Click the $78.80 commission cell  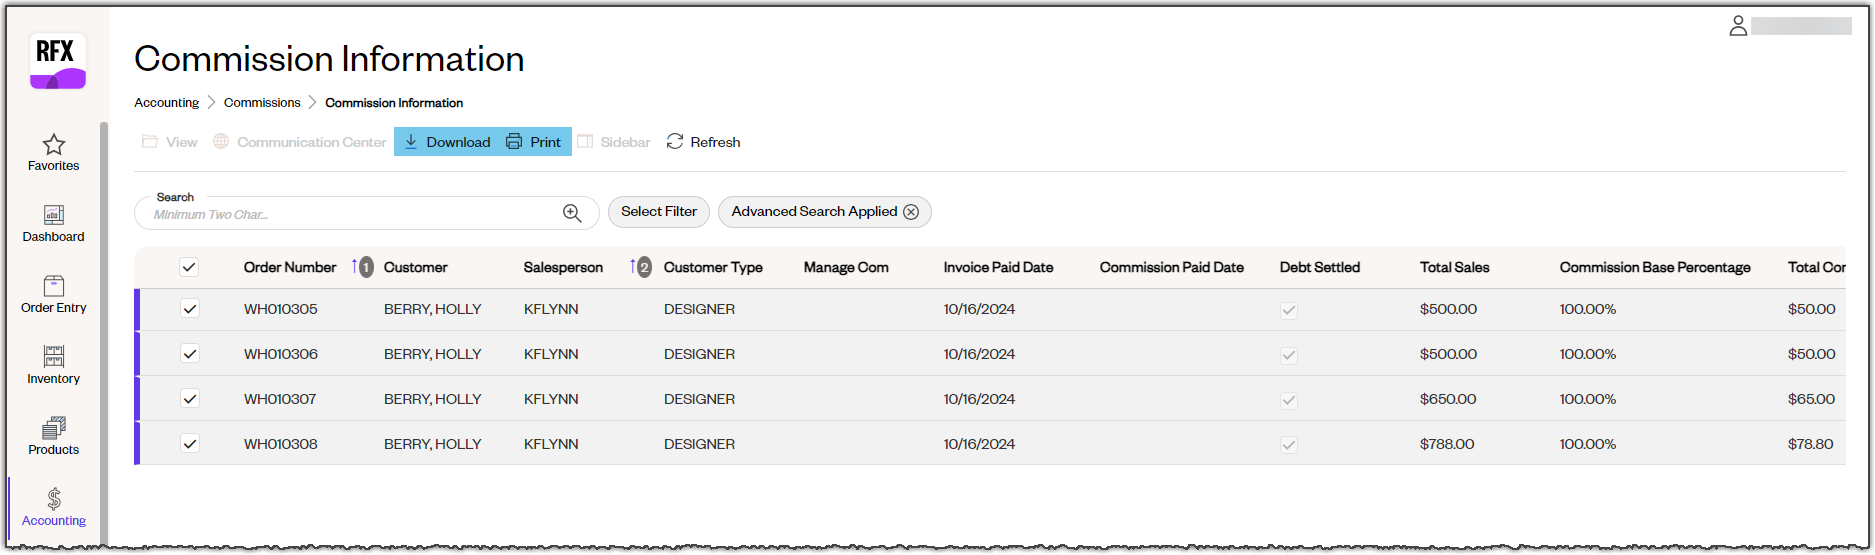point(1811,444)
